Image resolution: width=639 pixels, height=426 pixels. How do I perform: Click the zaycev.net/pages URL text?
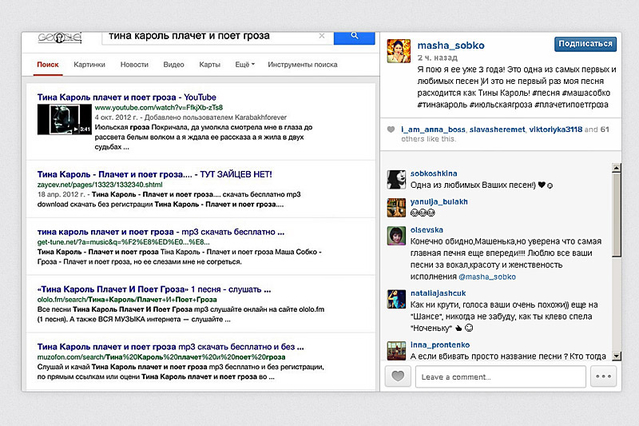tap(99, 185)
